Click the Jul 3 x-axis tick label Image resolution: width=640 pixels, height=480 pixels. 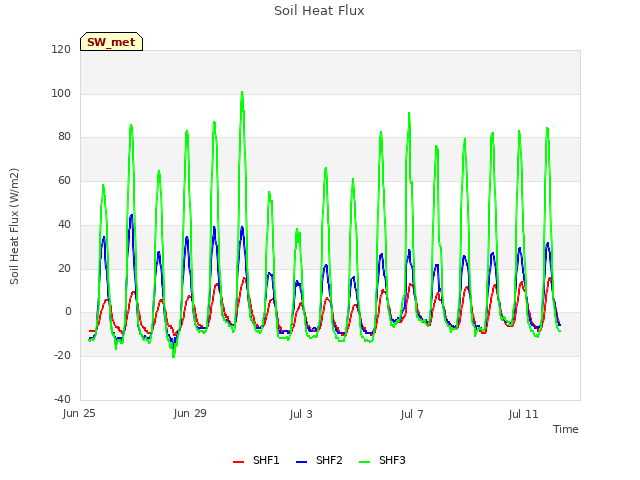[301, 414]
